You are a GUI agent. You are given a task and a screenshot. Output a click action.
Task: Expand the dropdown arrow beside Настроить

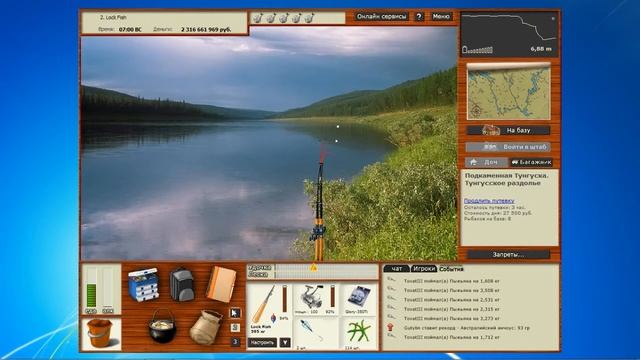(285, 342)
